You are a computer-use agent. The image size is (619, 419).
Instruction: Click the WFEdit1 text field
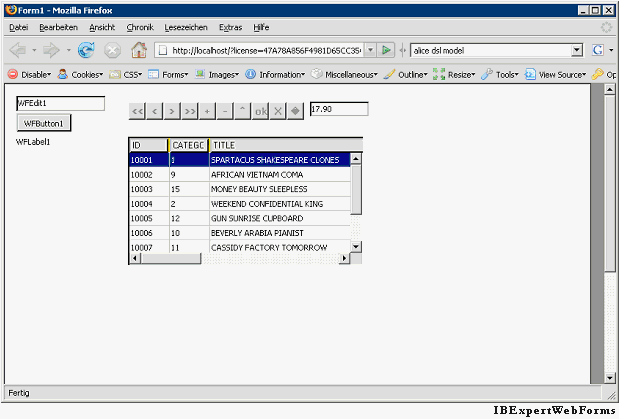pos(60,103)
